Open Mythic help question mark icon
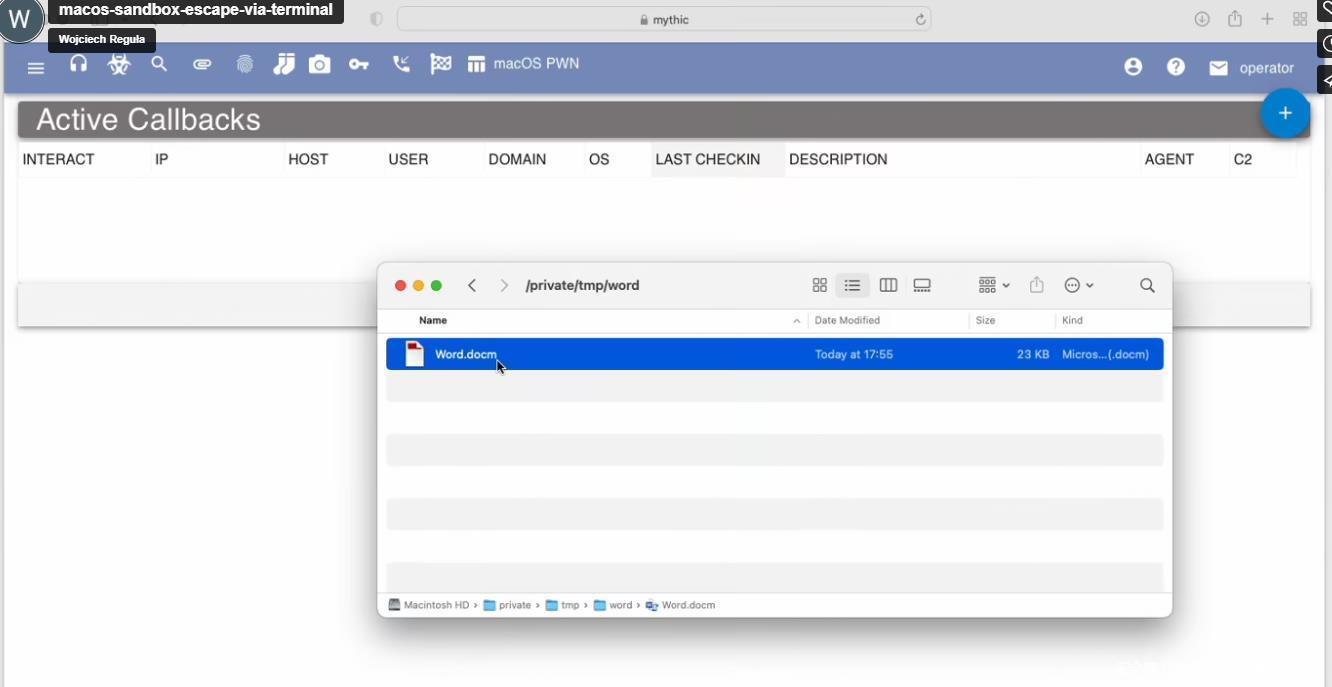The image size is (1332, 687). [x=1176, y=66]
